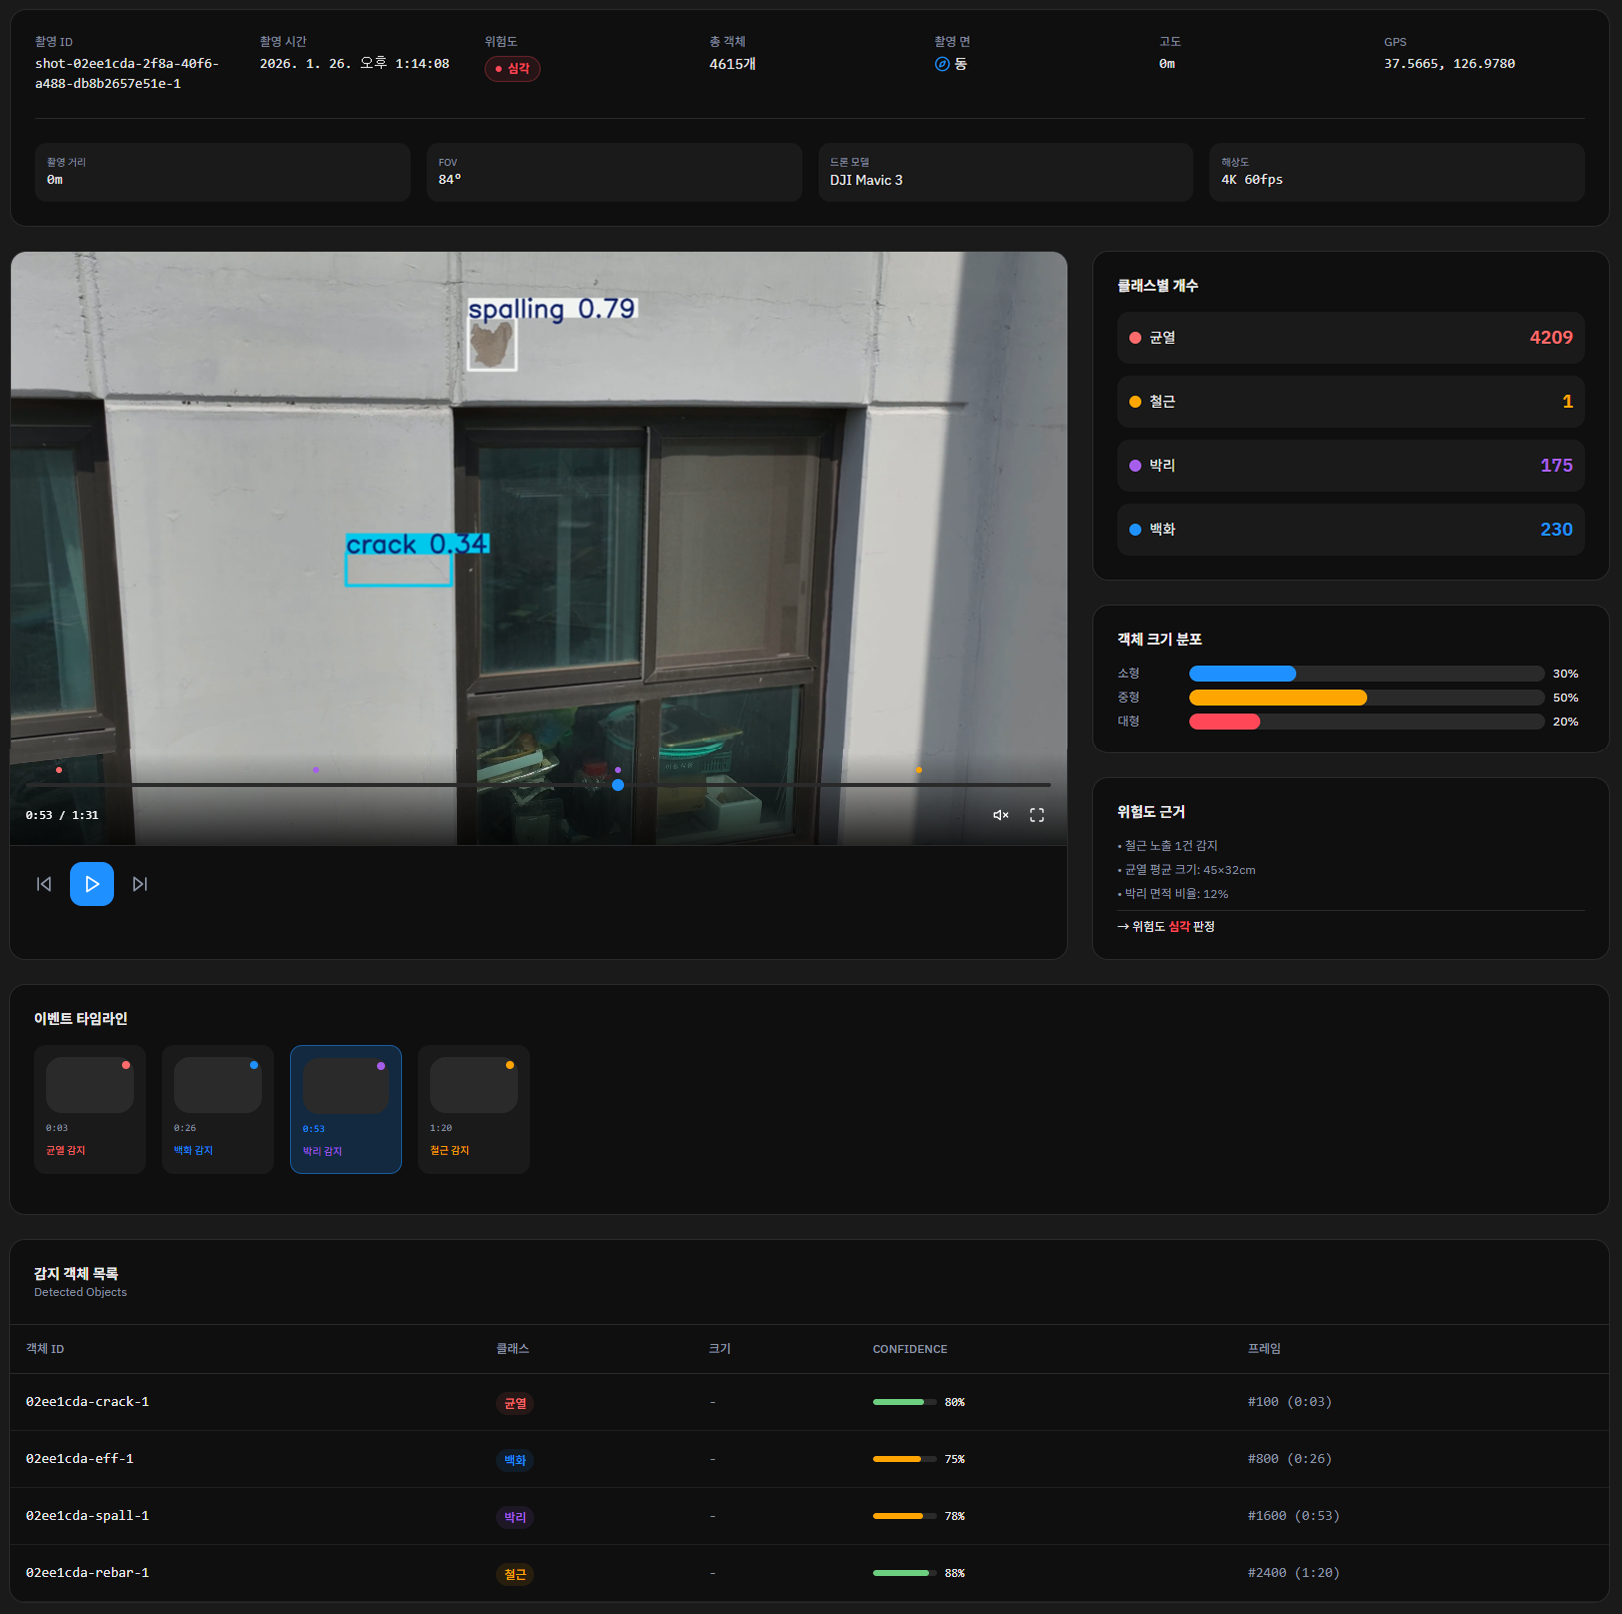Jump to the purple marker near the start
Viewport: 1622px width, 1614px height.
(x=316, y=770)
